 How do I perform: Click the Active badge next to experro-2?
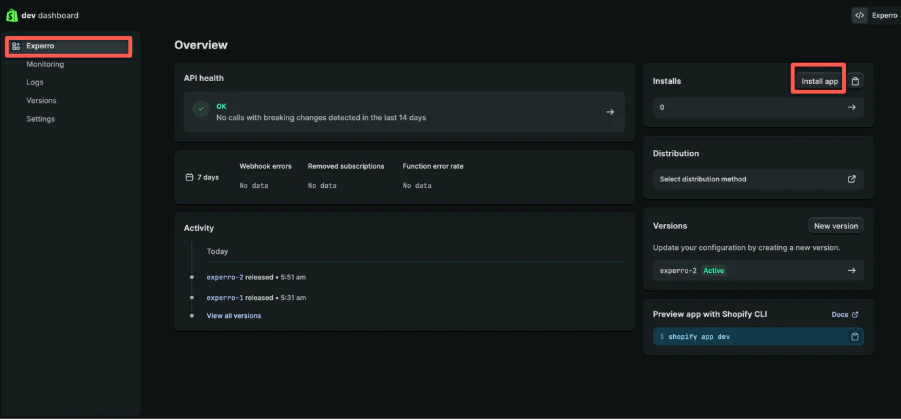coord(714,271)
